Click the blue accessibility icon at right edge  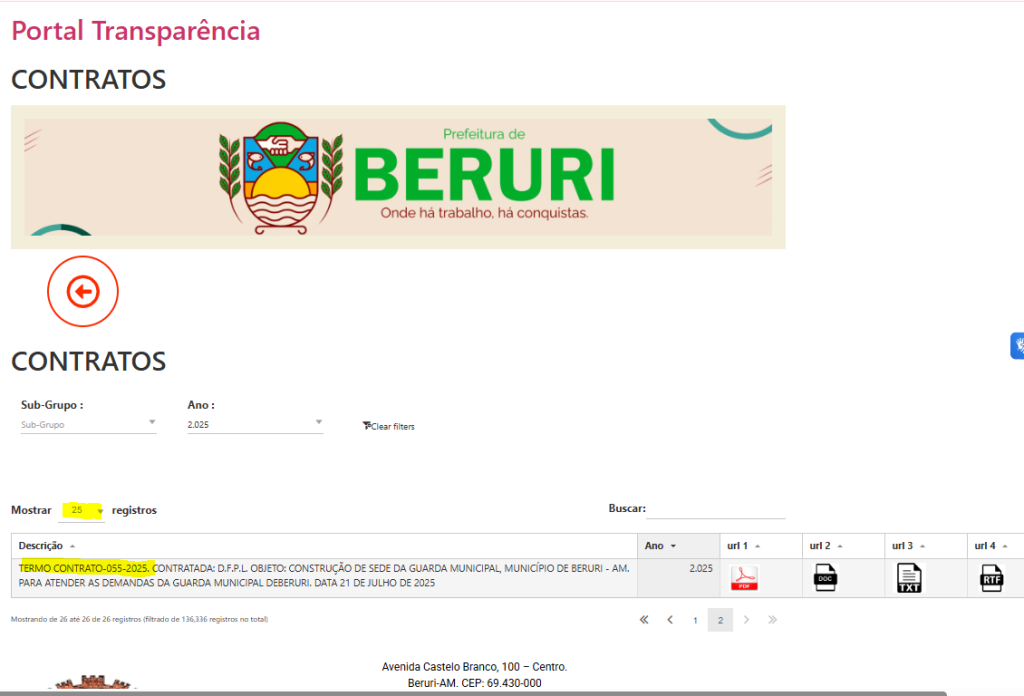[1017, 346]
